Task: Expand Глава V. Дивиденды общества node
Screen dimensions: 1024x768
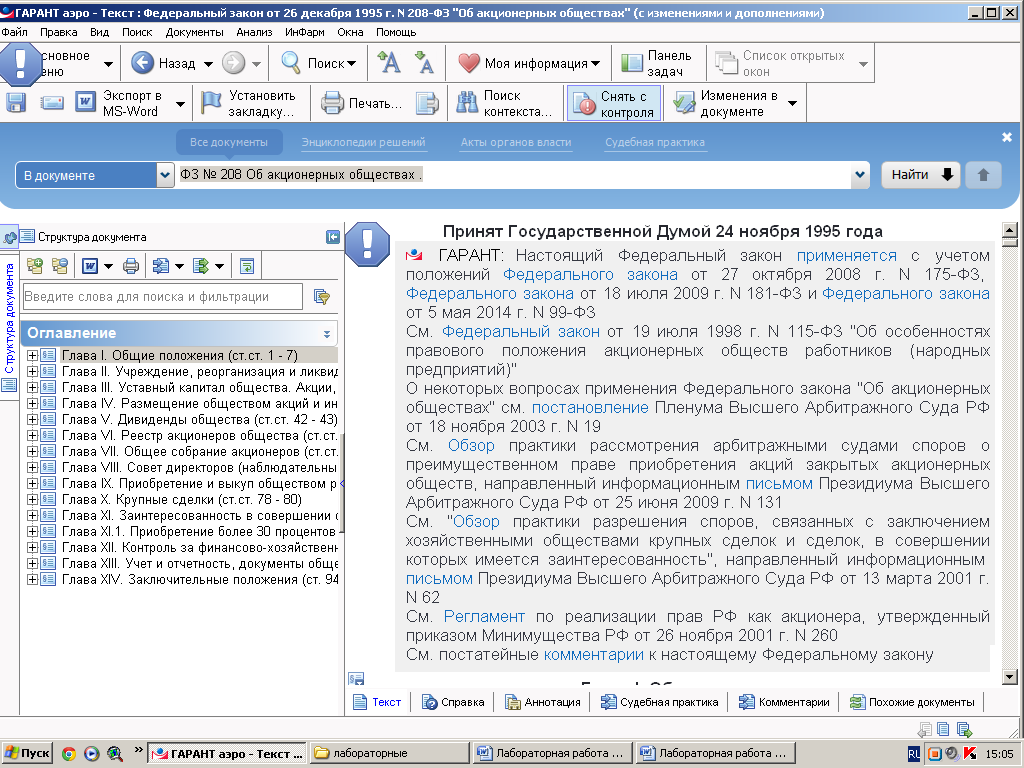Action: click(x=32, y=420)
